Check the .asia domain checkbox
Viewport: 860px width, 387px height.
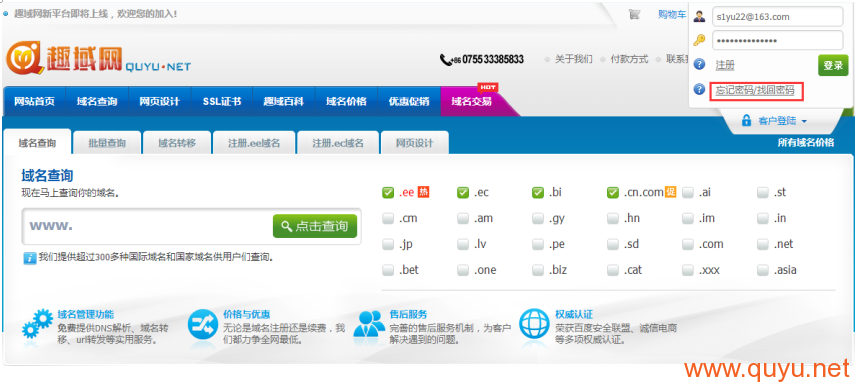[763, 270]
